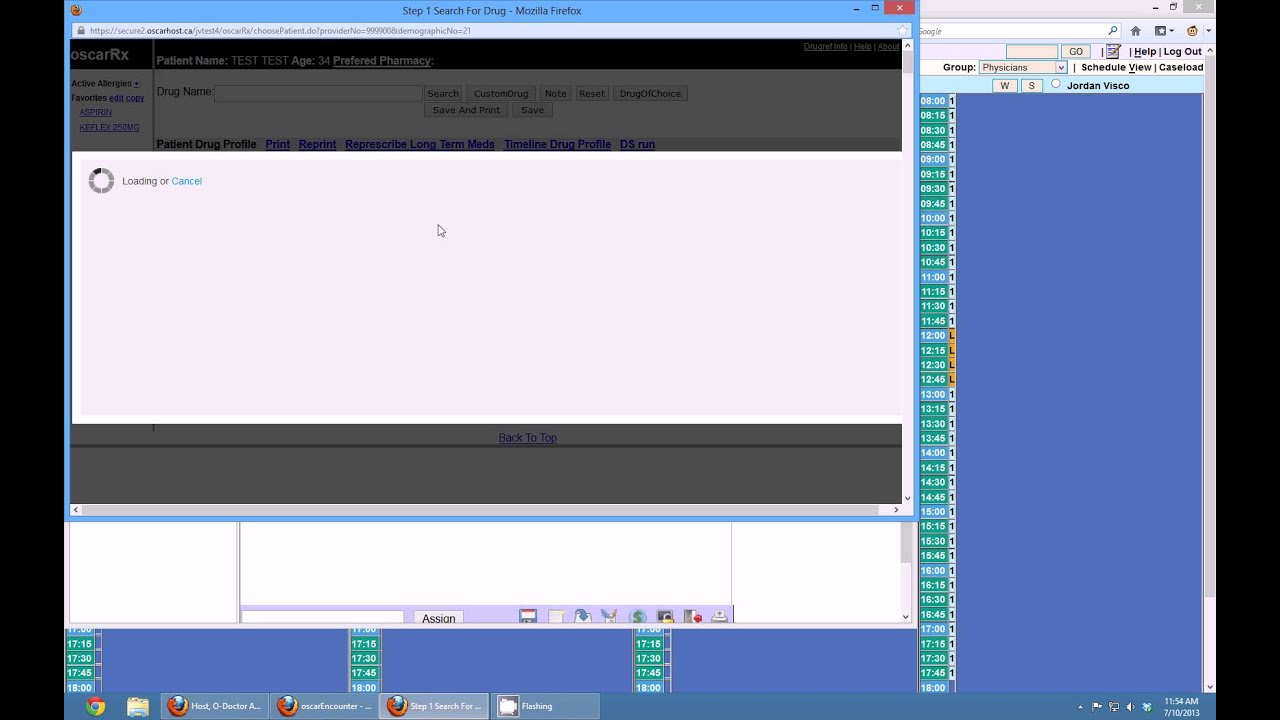Image resolution: width=1280 pixels, height=720 pixels.
Task: Click the DS run link
Action: (x=637, y=144)
